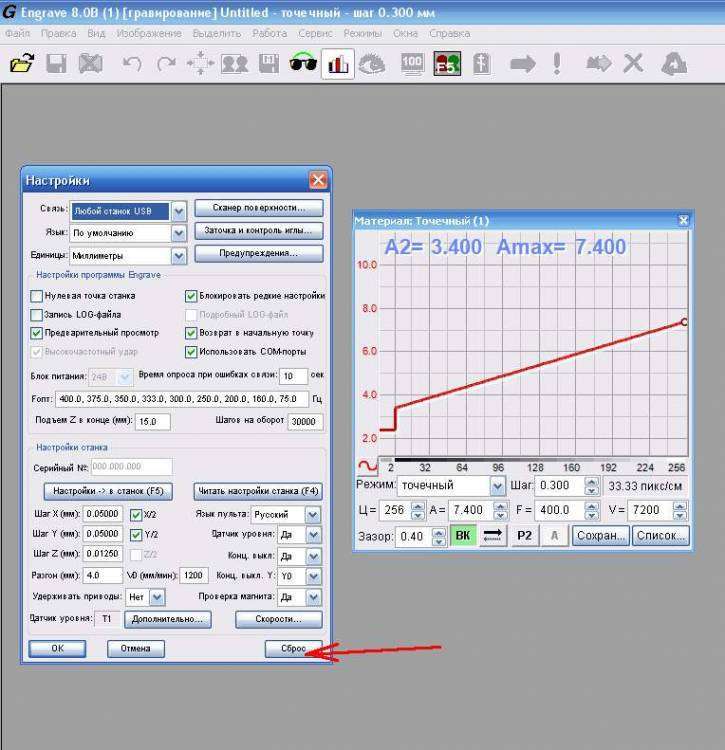This screenshot has width=725, height=750.
Task: Click the exclamation mark toolbar icon
Action: coord(557,64)
